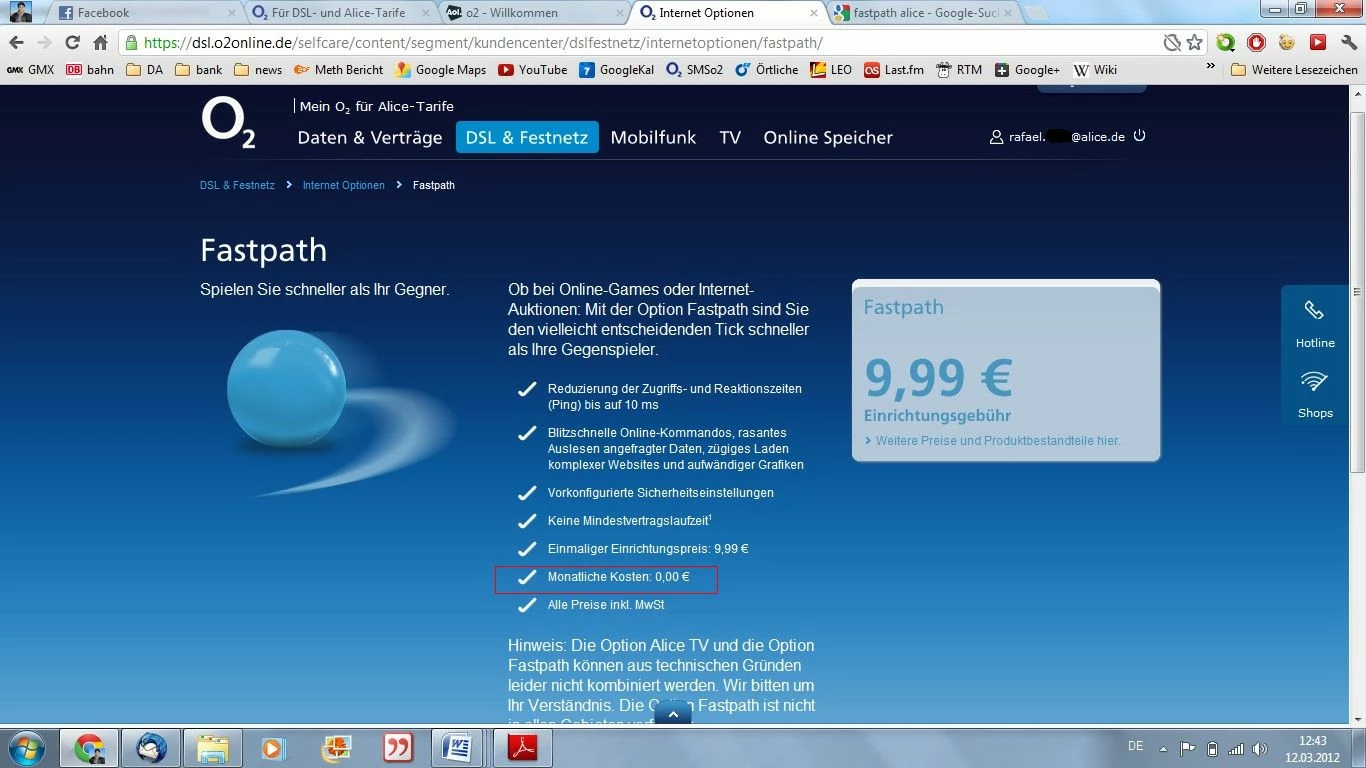The image size is (1366, 768).
Task: Log out with the power icon
Action: click(x=1139, y=136)
